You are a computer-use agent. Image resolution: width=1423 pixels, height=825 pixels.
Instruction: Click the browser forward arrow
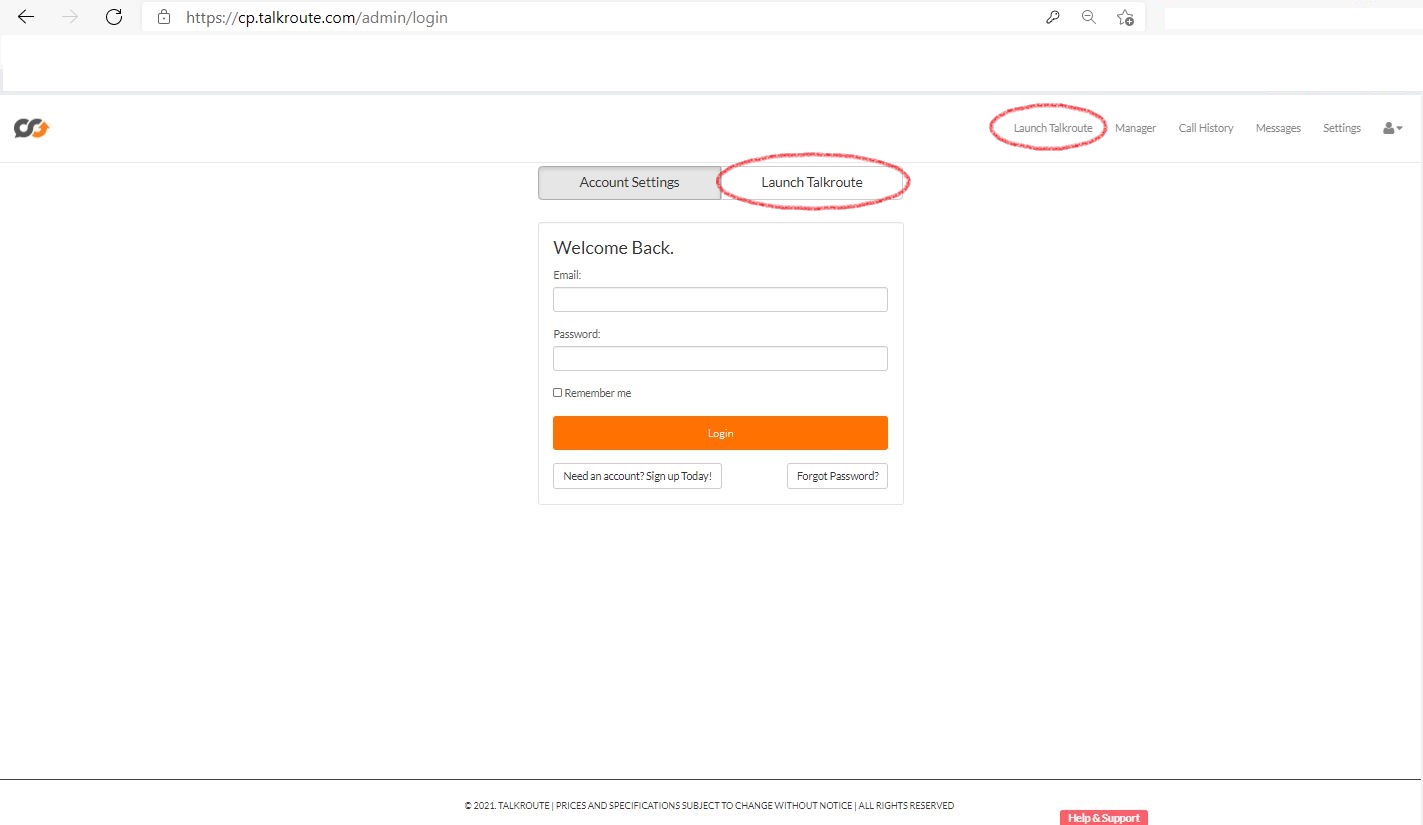point(70,17)
